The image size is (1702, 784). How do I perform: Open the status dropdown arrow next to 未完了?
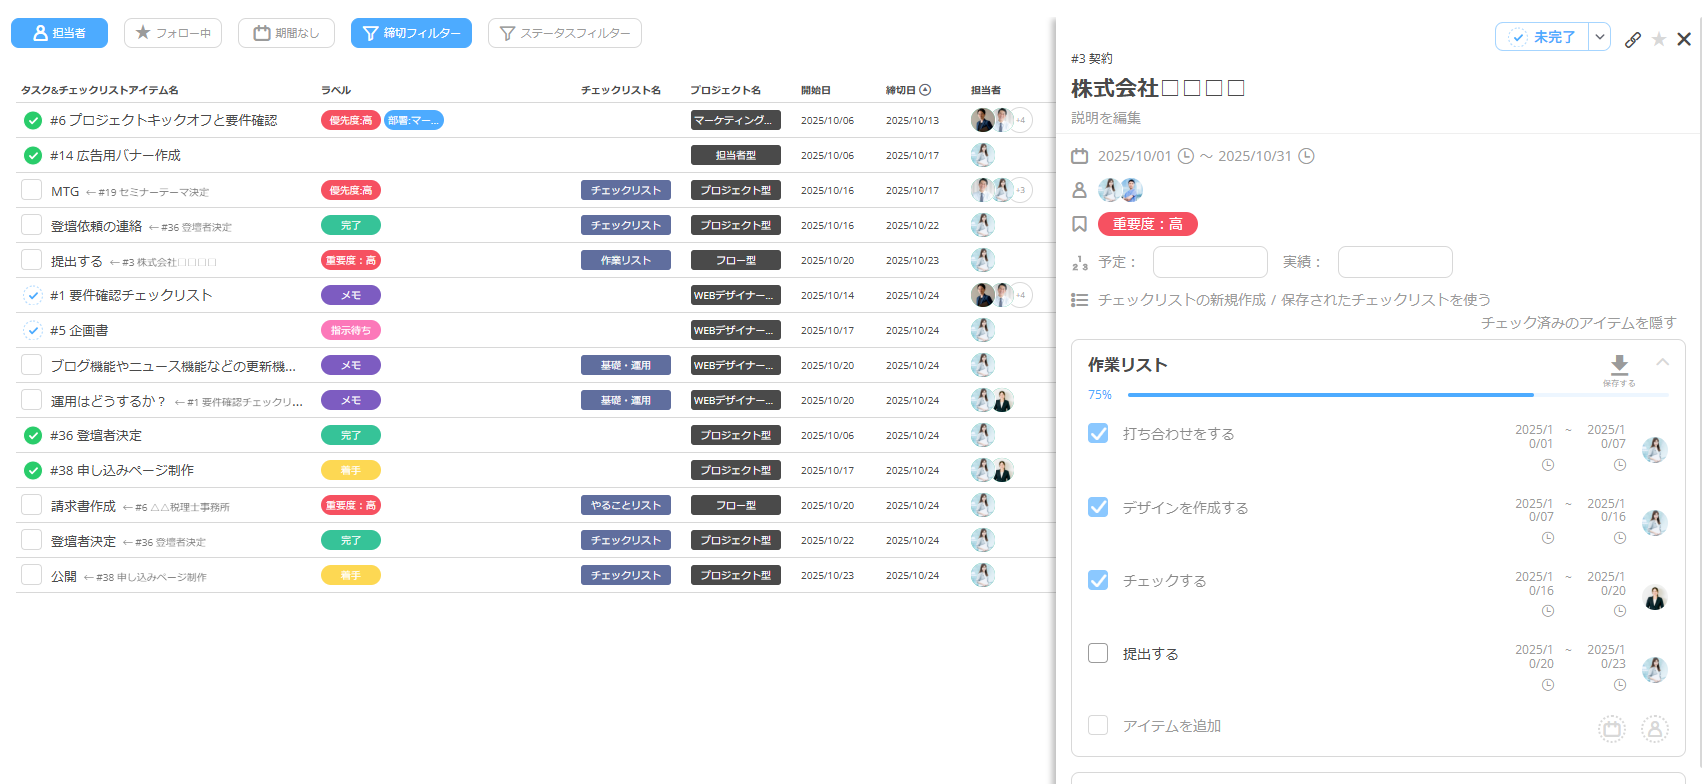1600,37
